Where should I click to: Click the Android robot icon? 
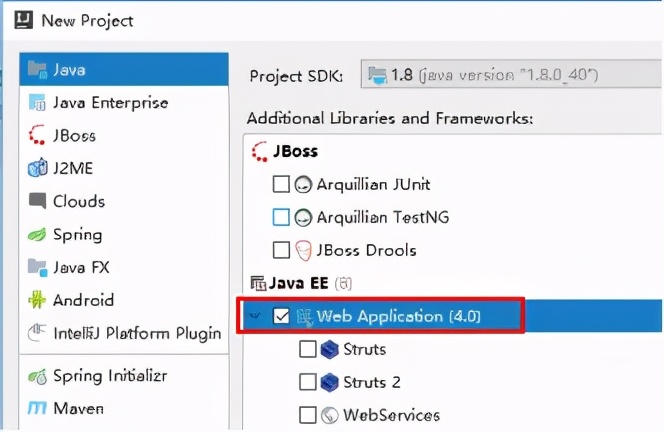tap(38, 300)
